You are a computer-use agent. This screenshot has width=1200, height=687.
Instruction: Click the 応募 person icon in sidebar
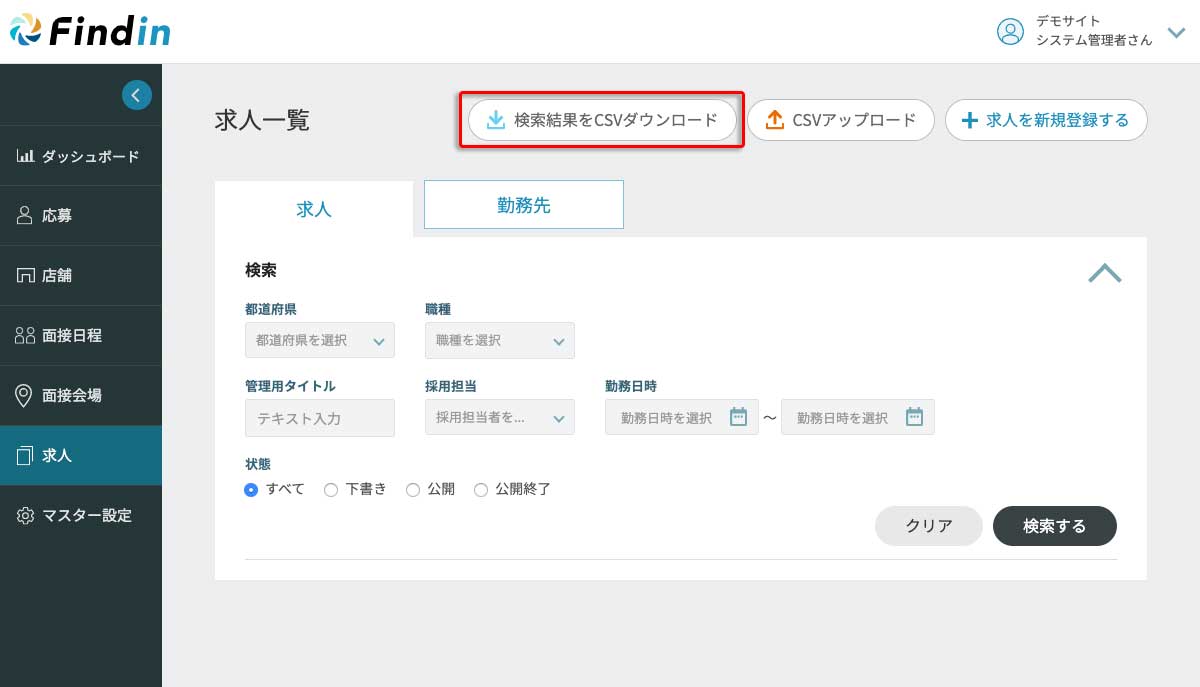tap(25, 216)
